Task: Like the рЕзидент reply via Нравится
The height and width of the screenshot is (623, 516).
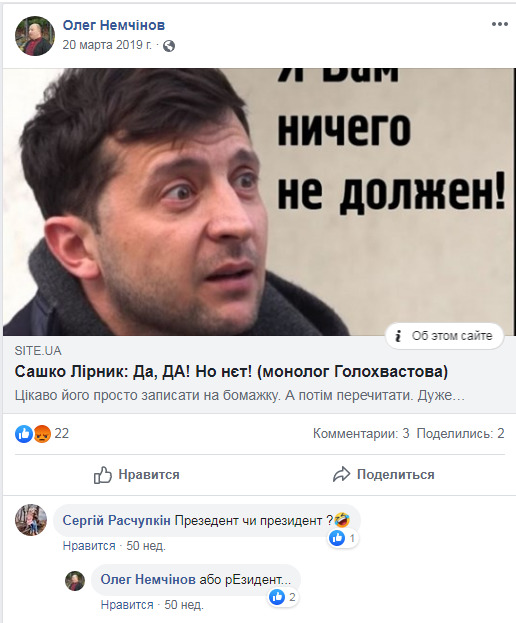Action: (127, 605)
